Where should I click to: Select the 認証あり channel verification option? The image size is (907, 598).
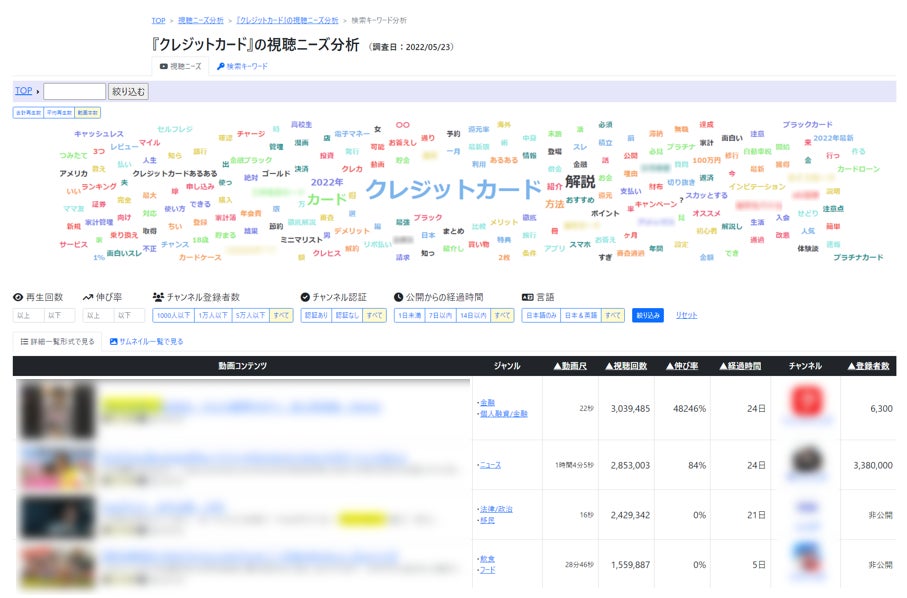[x=315, y=315]
